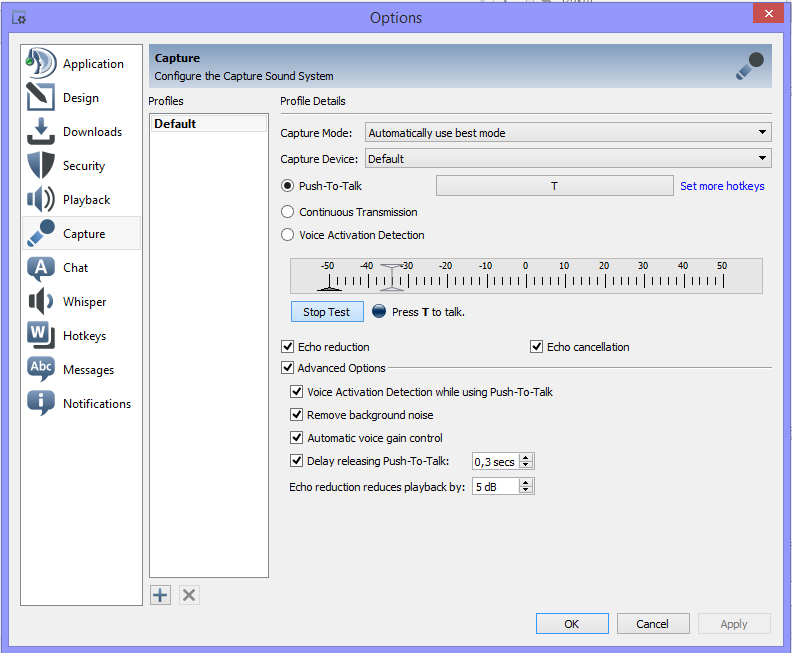
Task: Select the Continuous Transmission radio button
Action: pyautogui.click(x=288, y=212)
